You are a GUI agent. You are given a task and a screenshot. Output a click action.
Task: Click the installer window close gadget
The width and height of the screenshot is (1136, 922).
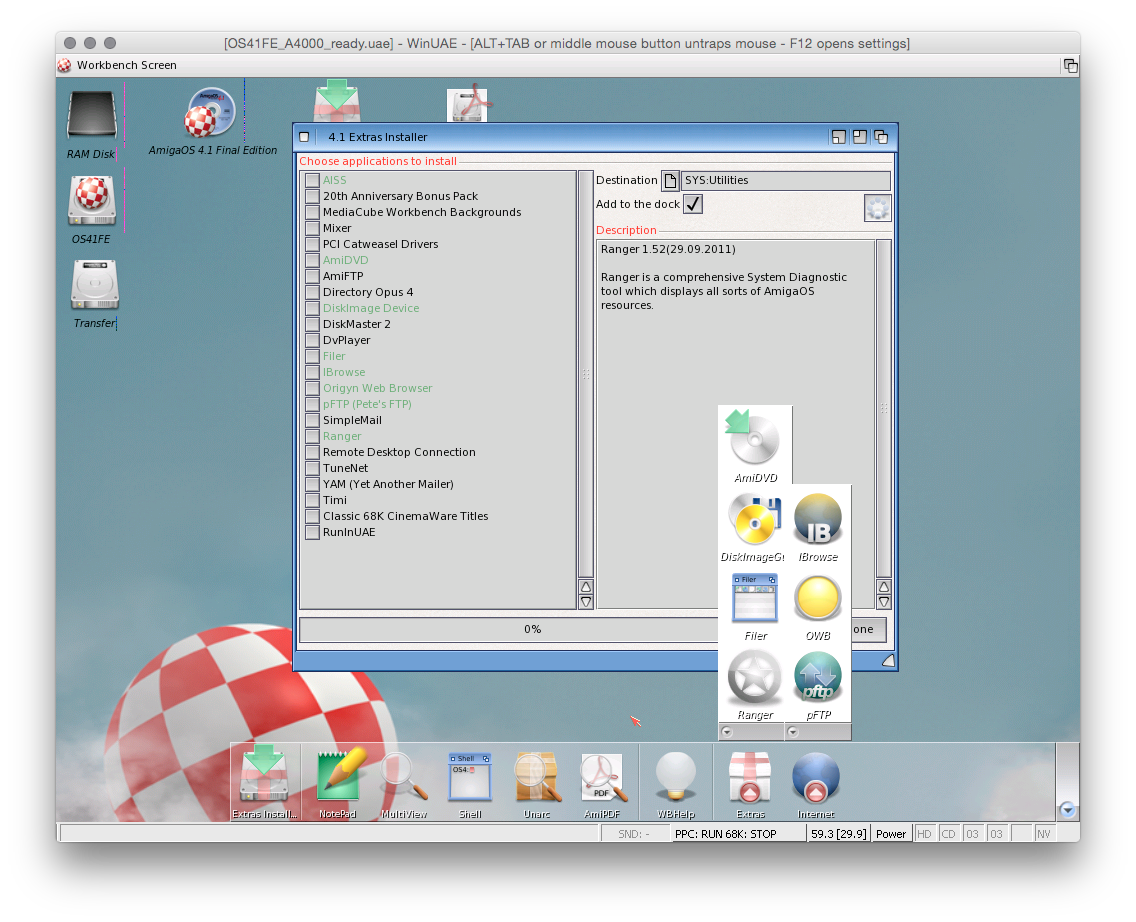point(304,137)
